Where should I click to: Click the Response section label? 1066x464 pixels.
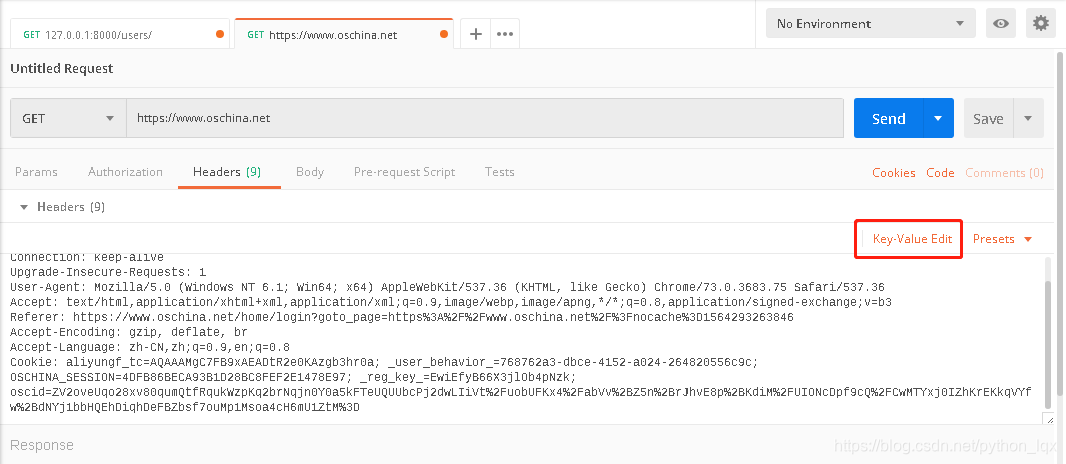pos(41,445)
